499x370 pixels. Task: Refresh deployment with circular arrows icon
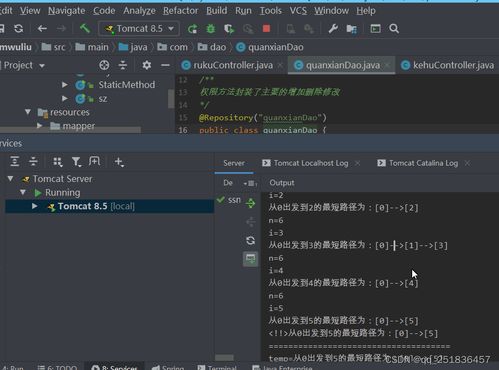(250, 240)
